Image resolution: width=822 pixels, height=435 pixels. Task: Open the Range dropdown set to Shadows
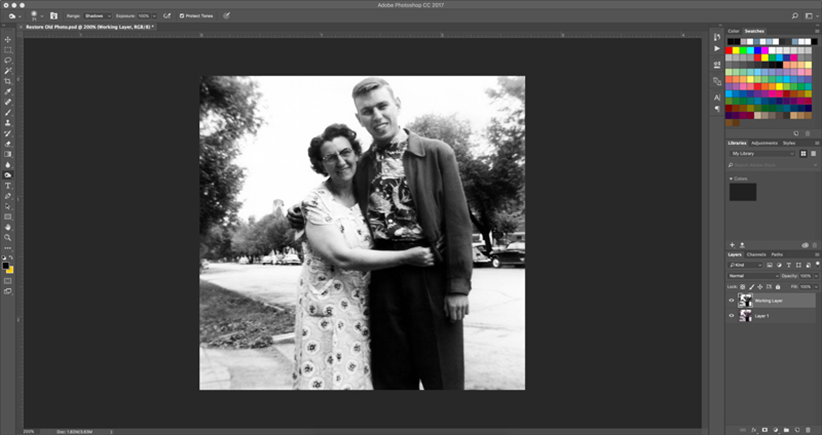(x=98, y=16)
